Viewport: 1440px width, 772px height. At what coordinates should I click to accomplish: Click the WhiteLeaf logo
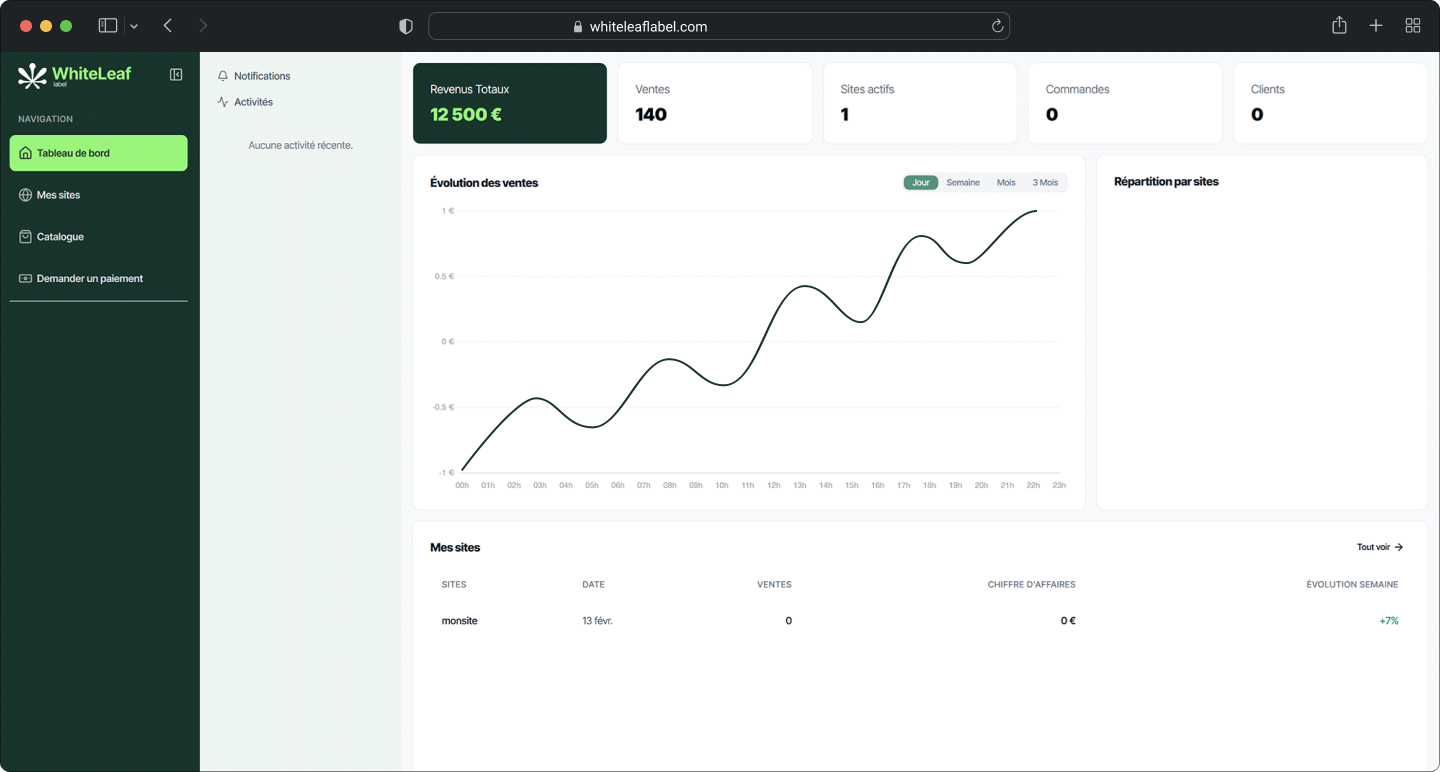point(75,75)
